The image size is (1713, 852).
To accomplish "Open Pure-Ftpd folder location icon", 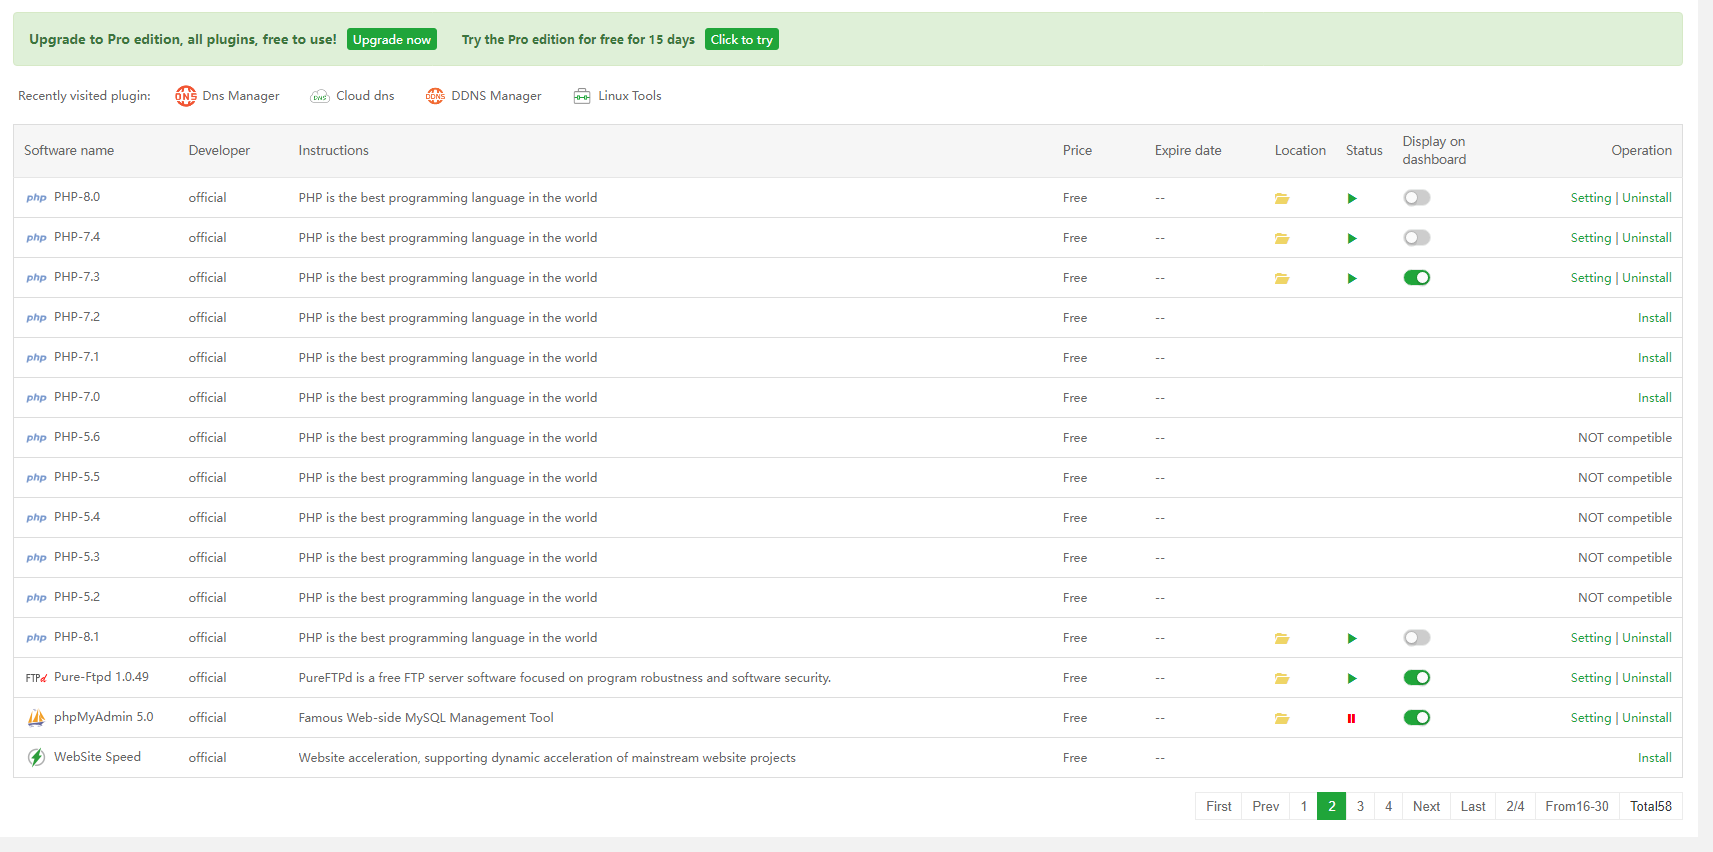I will click(x=1281, y=678).
